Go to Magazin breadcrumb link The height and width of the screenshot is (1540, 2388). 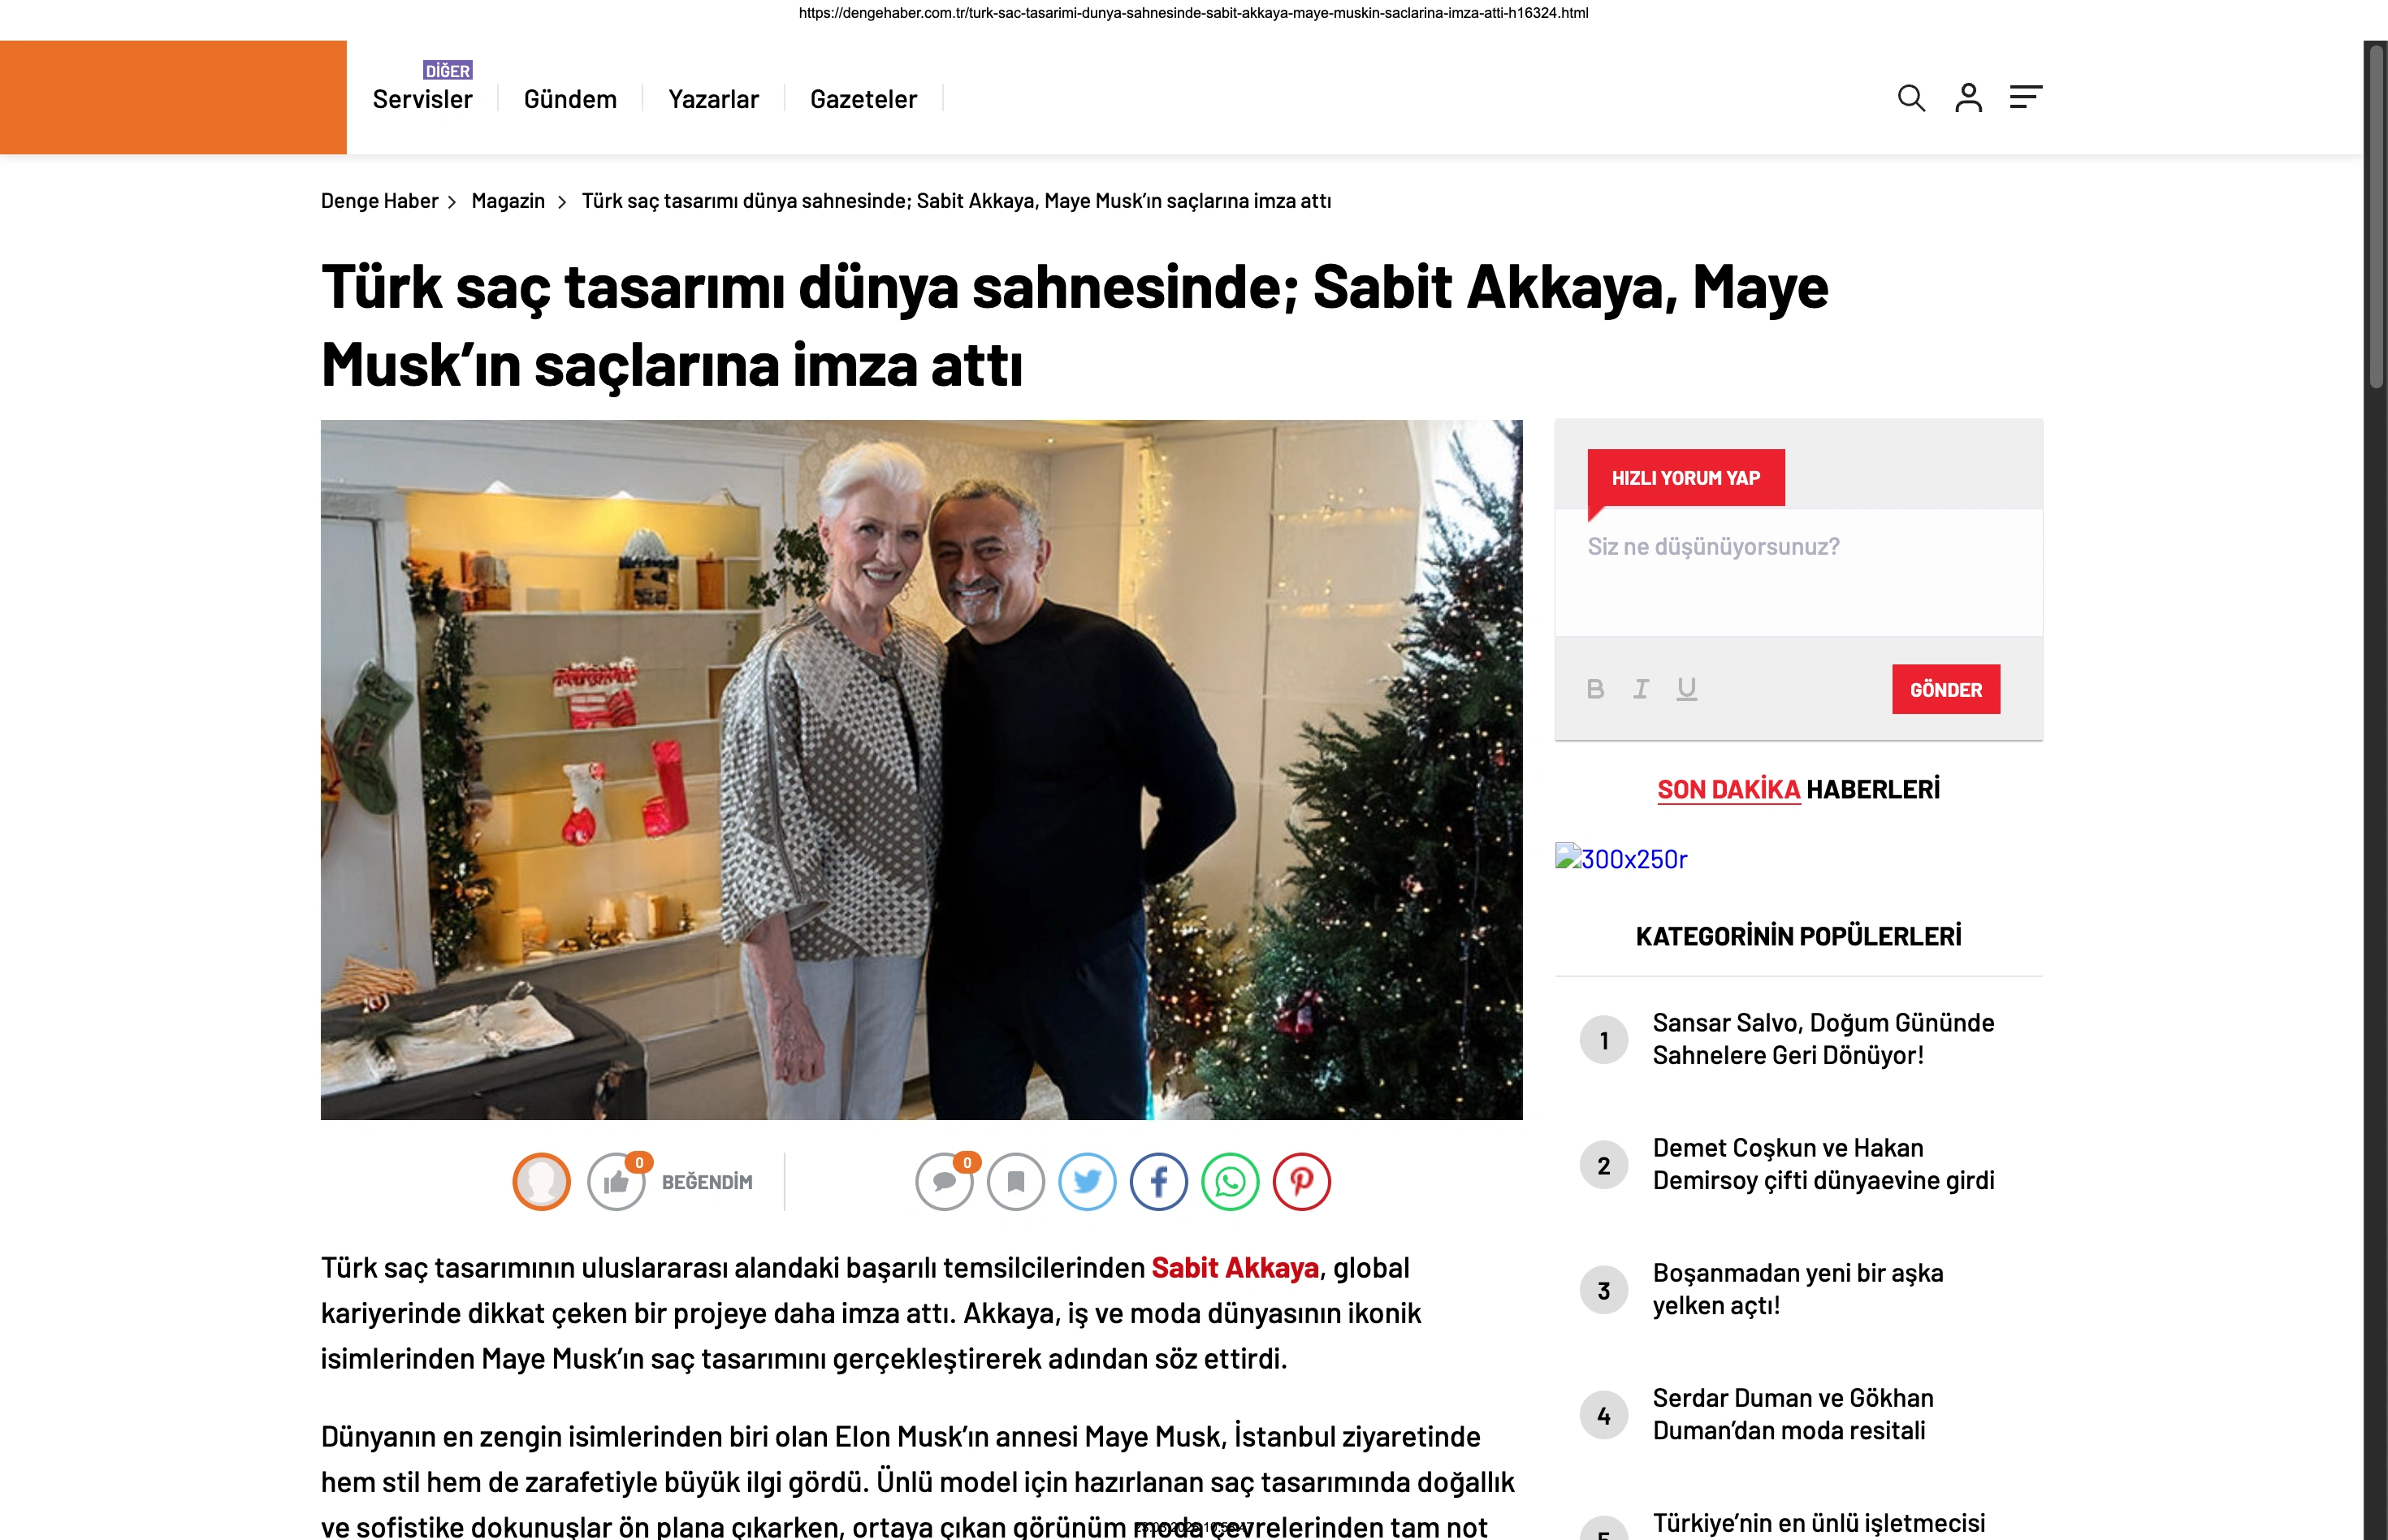tap(508, 201)
